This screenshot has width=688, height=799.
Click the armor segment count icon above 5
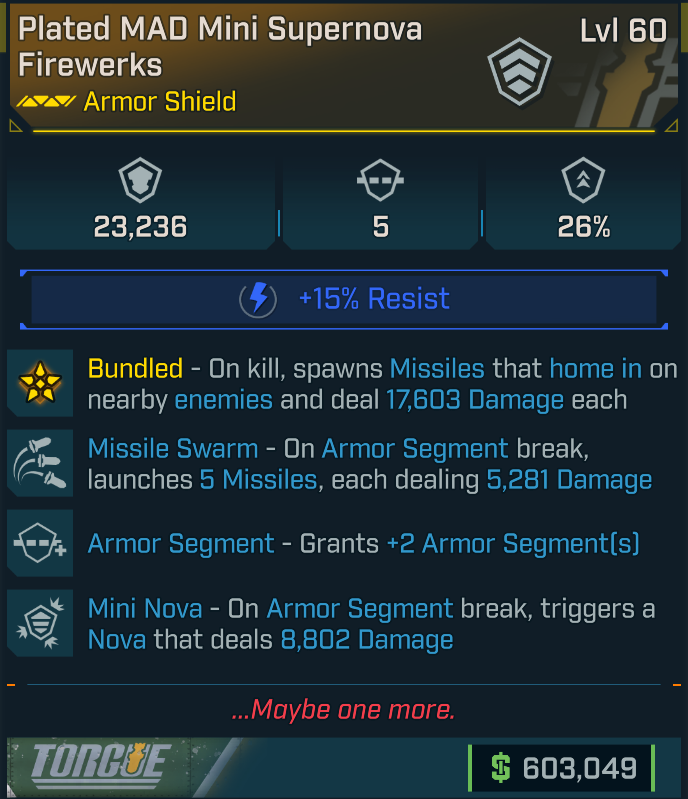[x=380, y=180]
